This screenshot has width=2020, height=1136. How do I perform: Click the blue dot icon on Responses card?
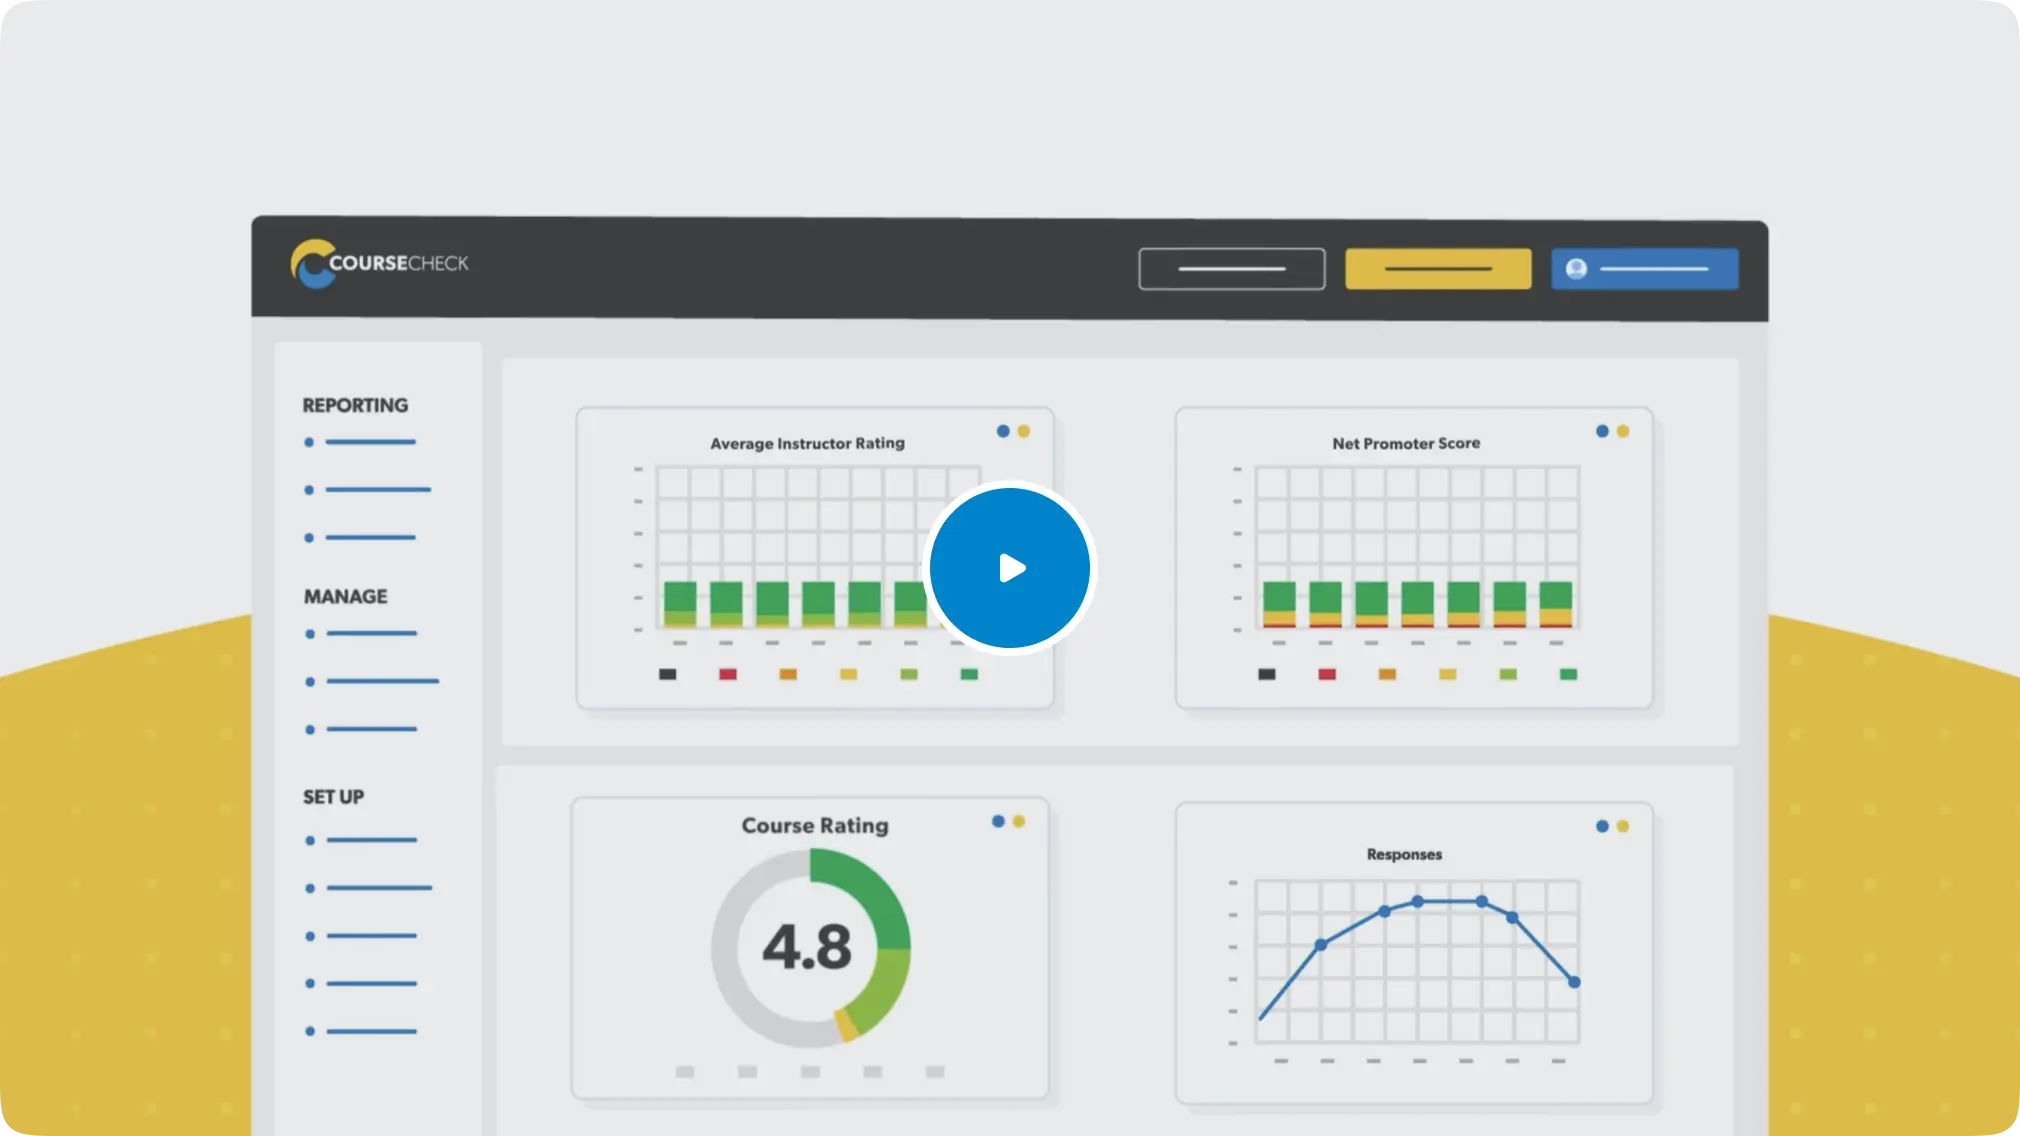click(x=1600, y=826)
